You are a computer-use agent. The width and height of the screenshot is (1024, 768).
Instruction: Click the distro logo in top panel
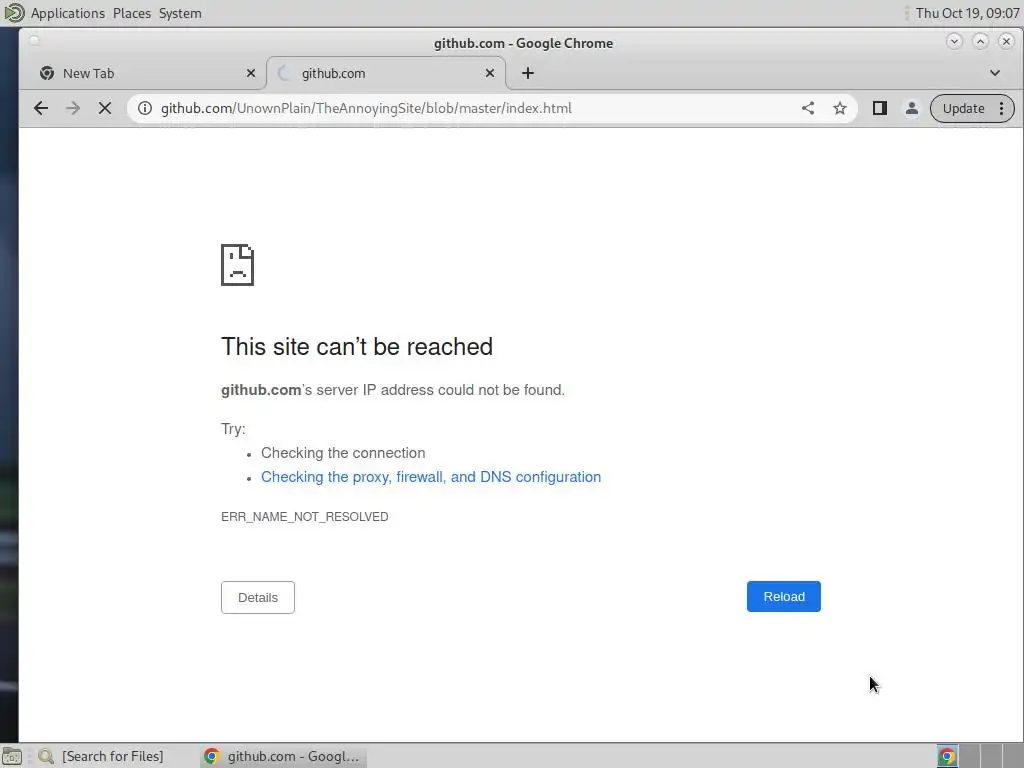click(x=14, y=12)
